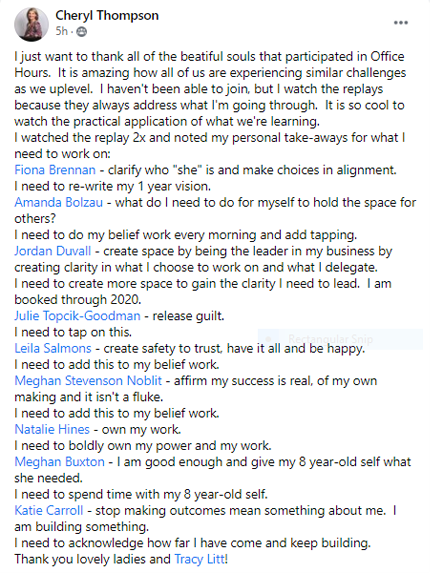The image size is (430, 573).
Task: Click the Leila Salmons tagged name
Action: (53, 348)
